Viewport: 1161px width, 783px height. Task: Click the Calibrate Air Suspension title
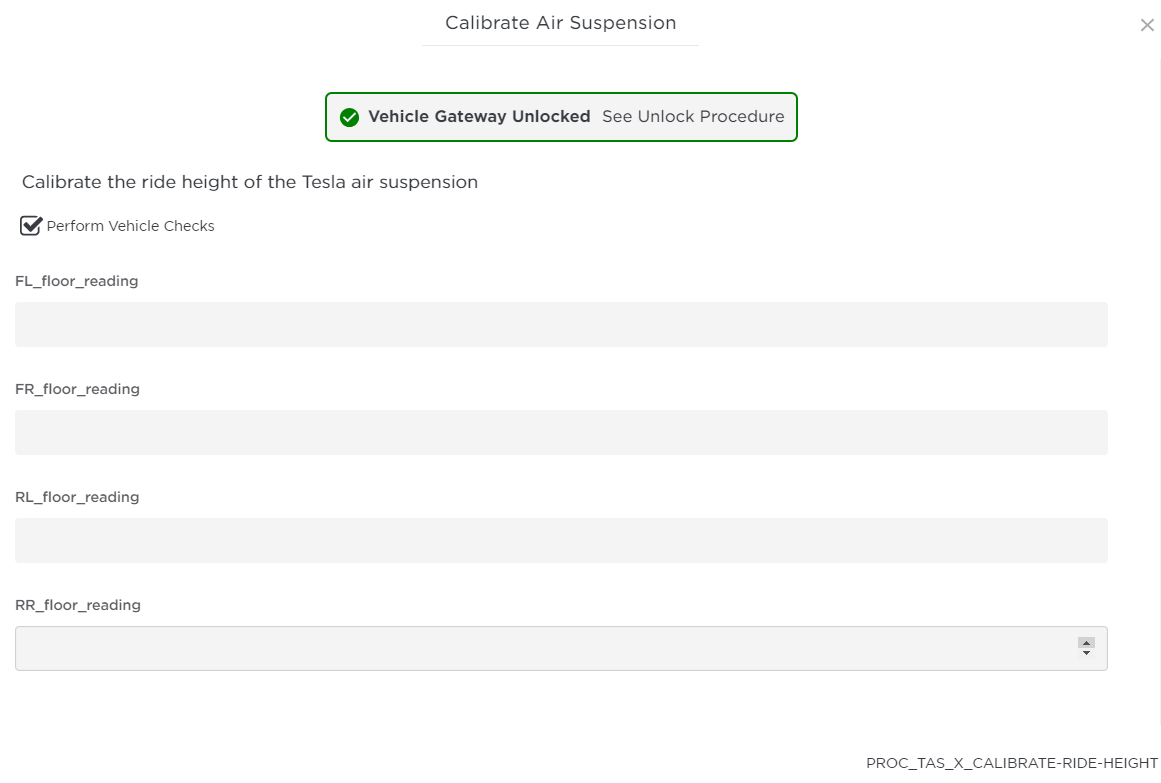coord(560,23)
